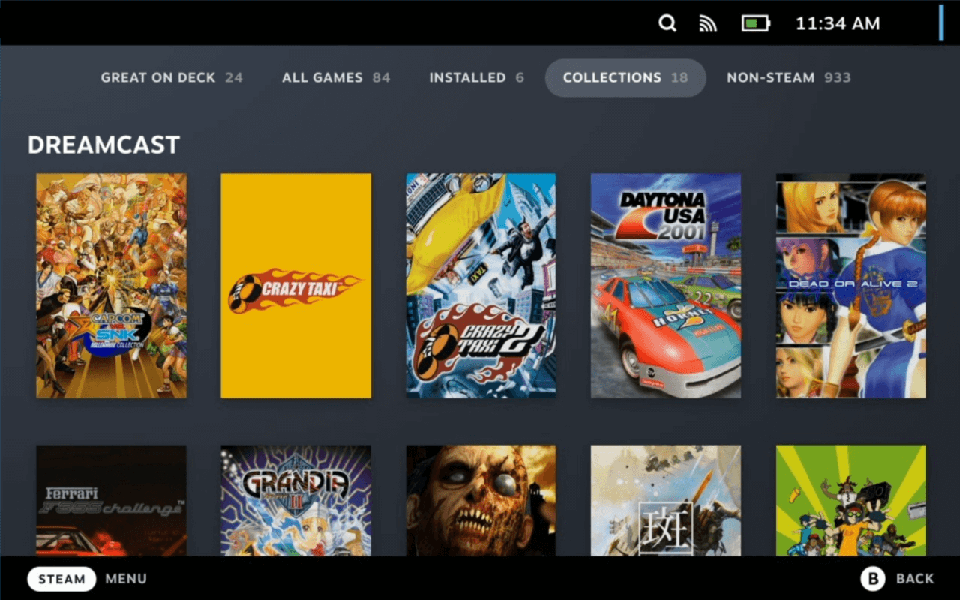Select the Collections tab

click(x=625, y=77)
